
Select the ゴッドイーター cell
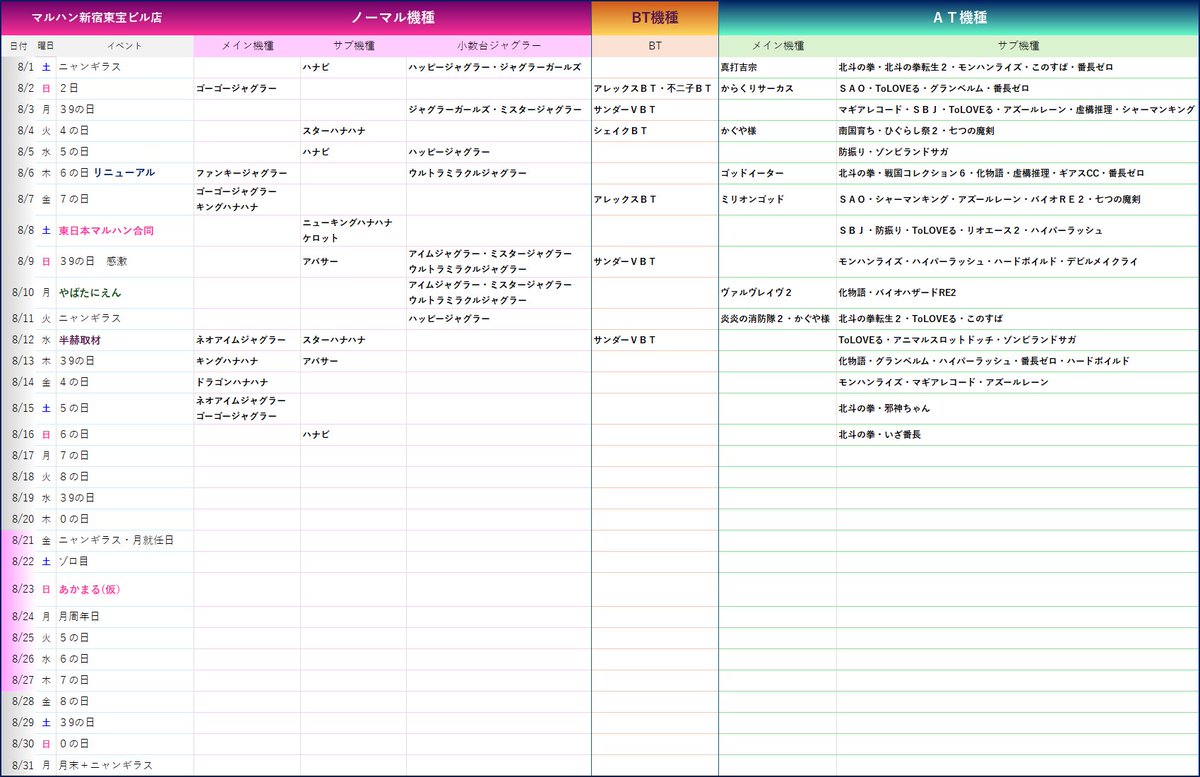pyautogui.click(x=777, y=172)
